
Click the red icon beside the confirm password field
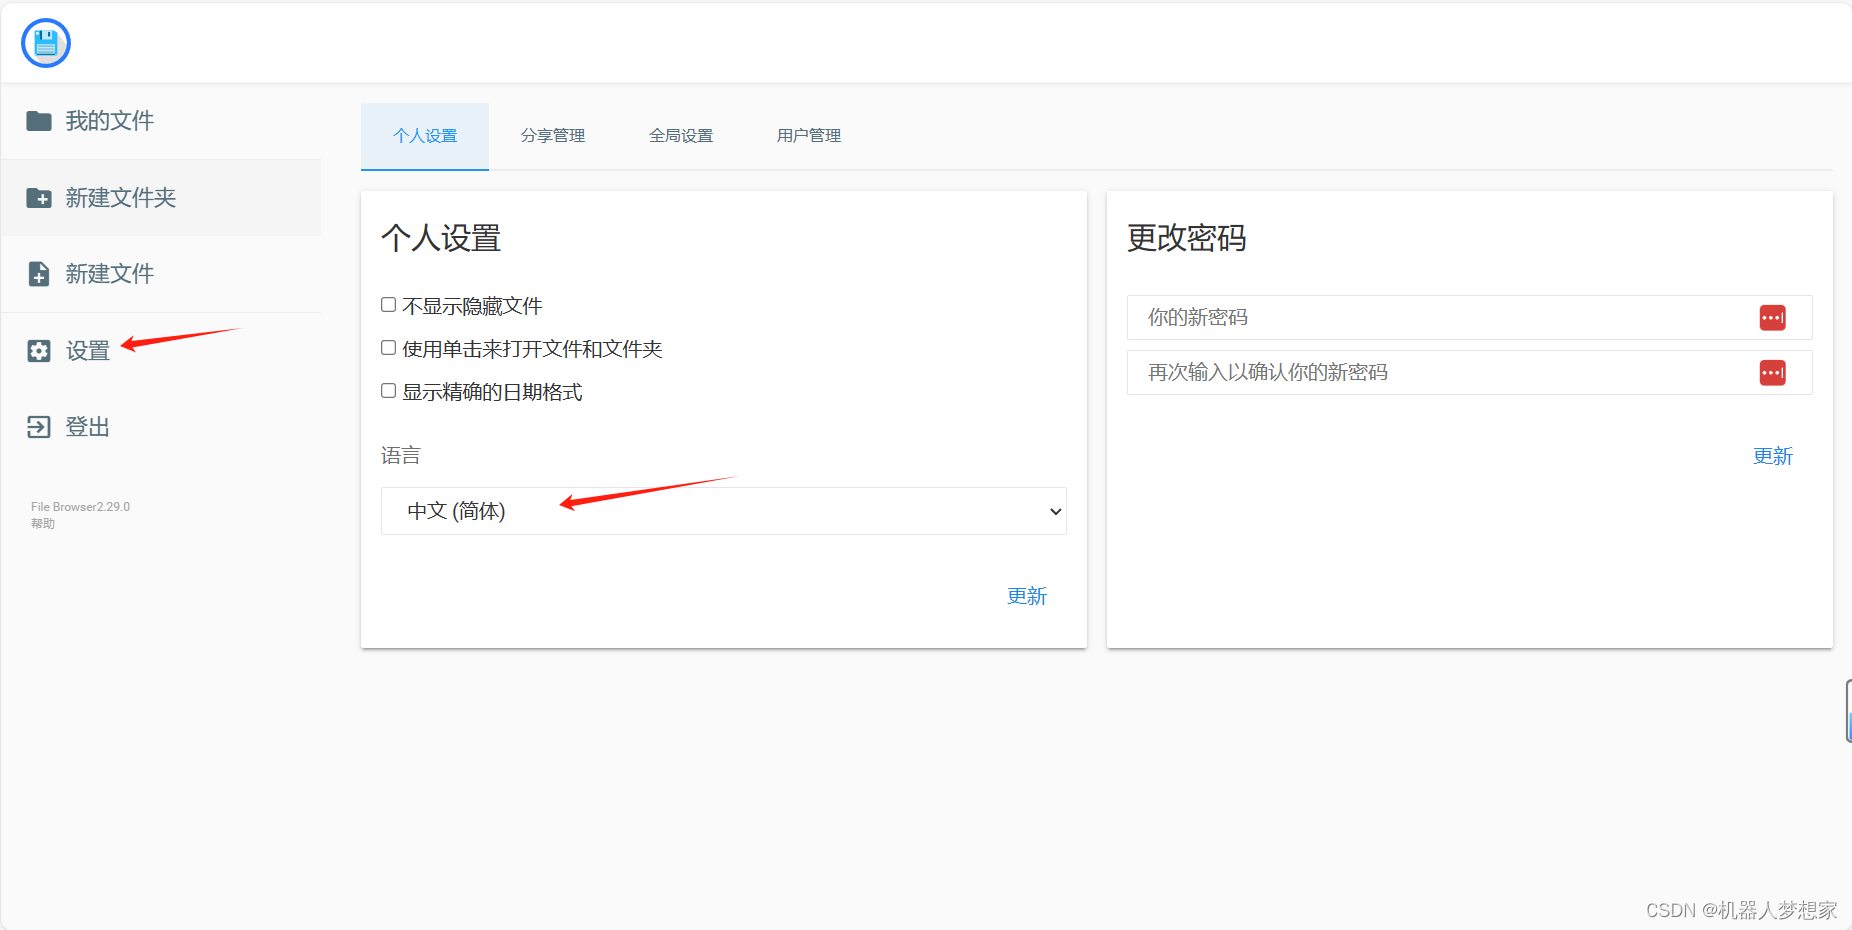[x=1773, y=372]
